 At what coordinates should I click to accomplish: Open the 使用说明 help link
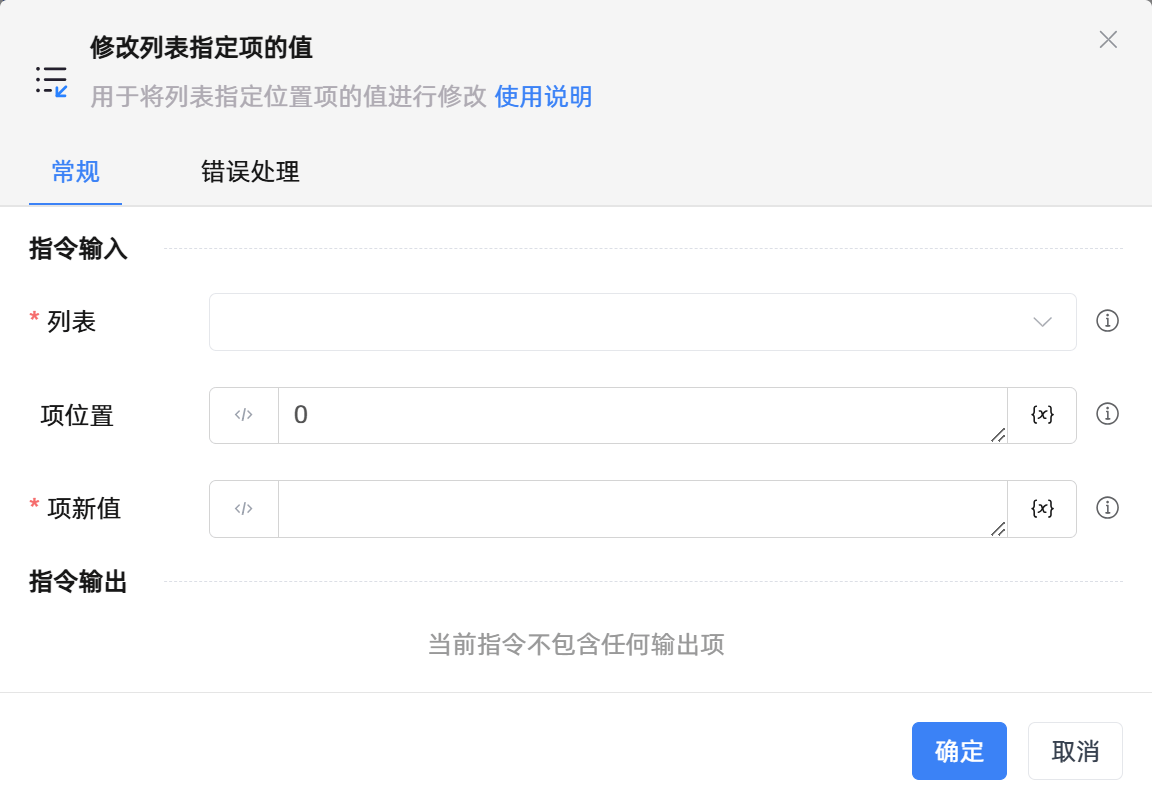543,97
